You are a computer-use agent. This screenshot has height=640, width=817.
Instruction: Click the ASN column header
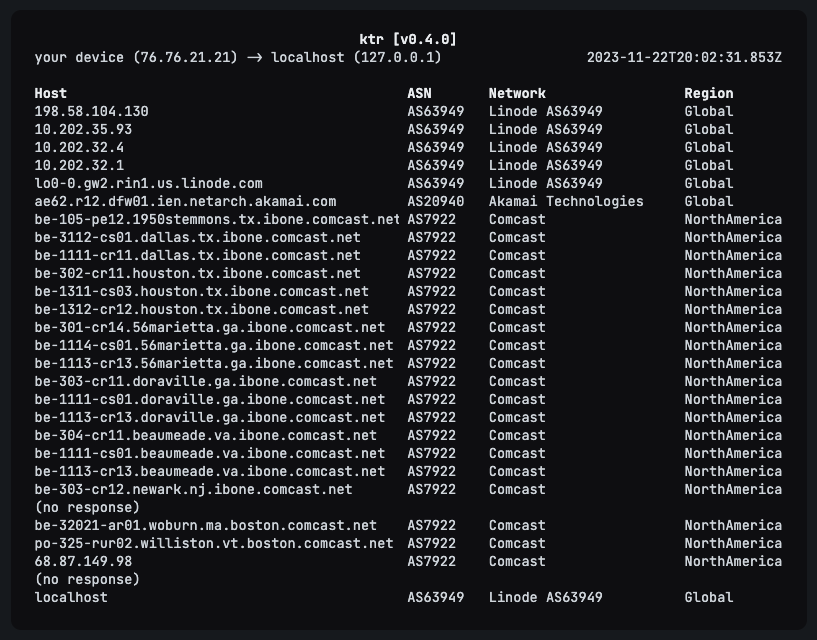(419, 93)
